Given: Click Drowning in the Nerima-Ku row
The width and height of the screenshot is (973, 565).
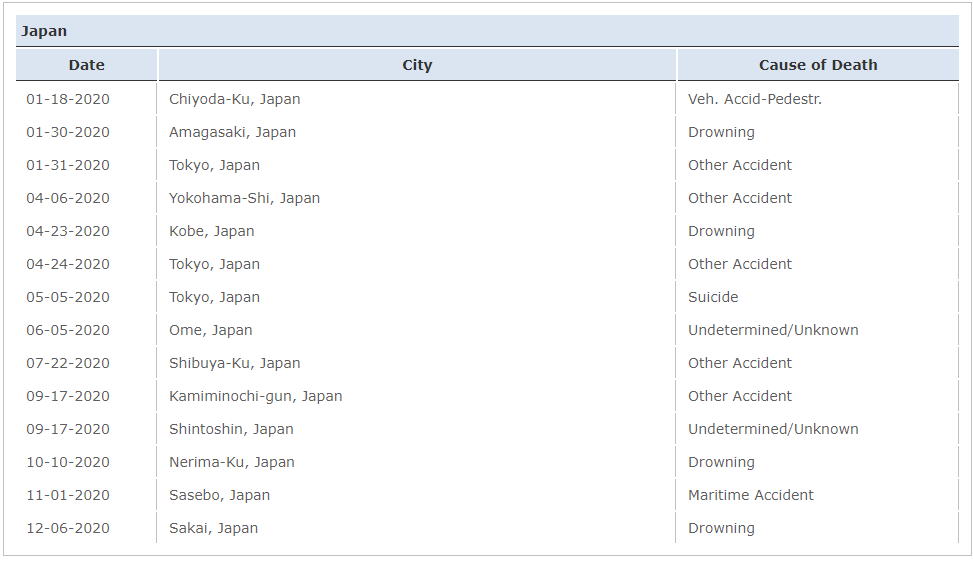Looking at the screenshot, I should pyautogui.click(x=721, y=462).
